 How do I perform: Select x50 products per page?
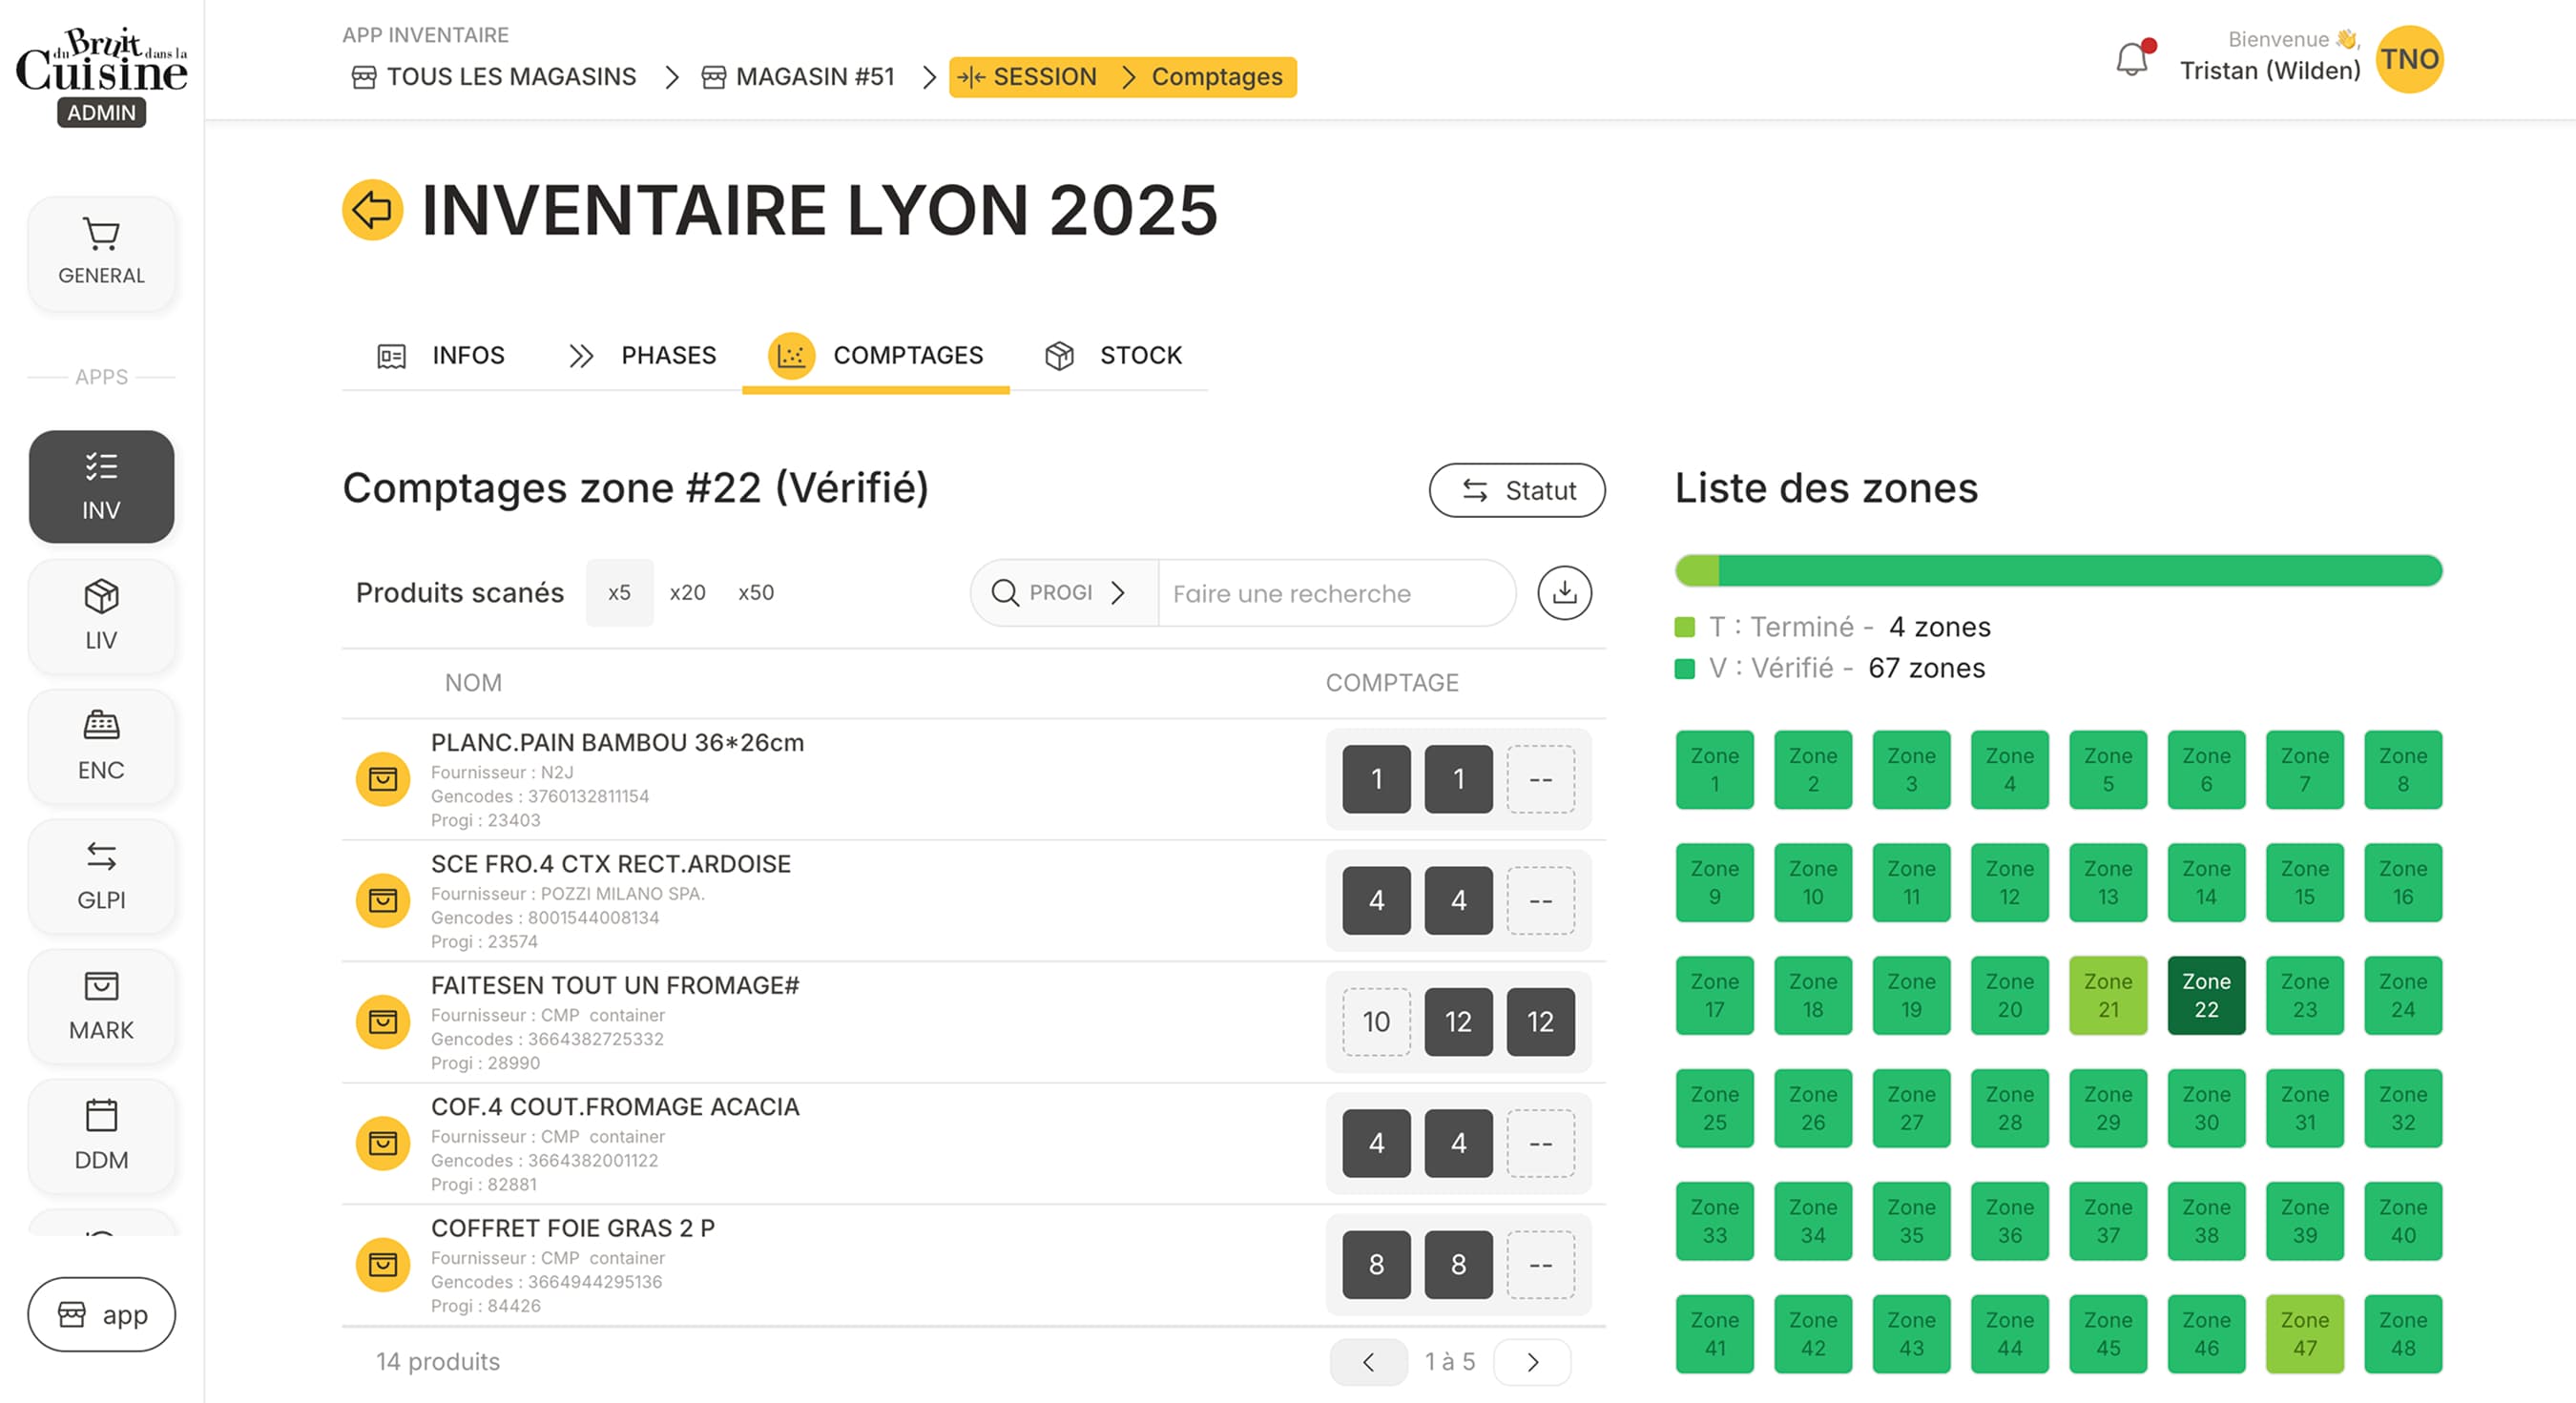(756, 593)
